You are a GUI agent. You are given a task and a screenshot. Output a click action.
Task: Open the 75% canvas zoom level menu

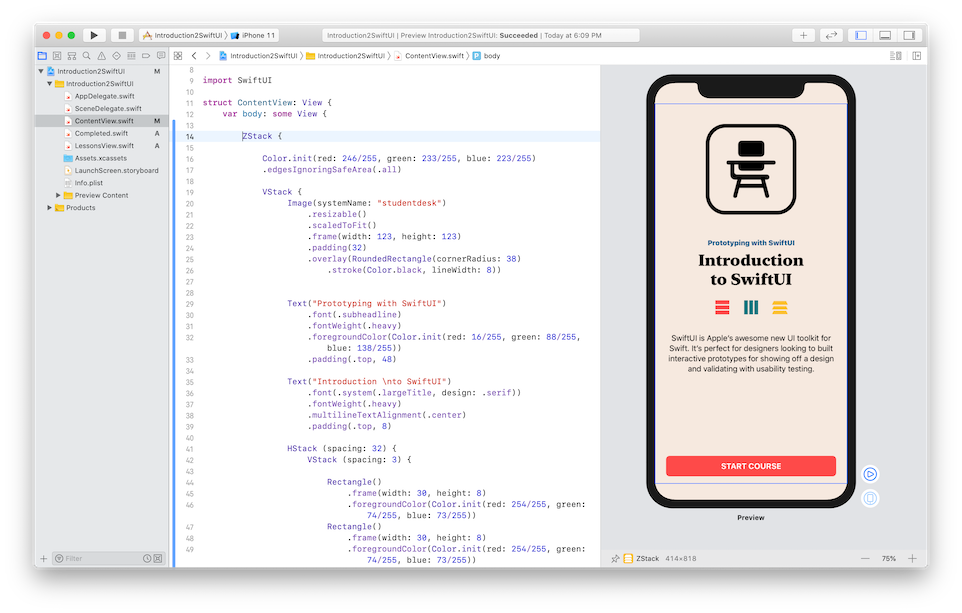tap(888, 558)
